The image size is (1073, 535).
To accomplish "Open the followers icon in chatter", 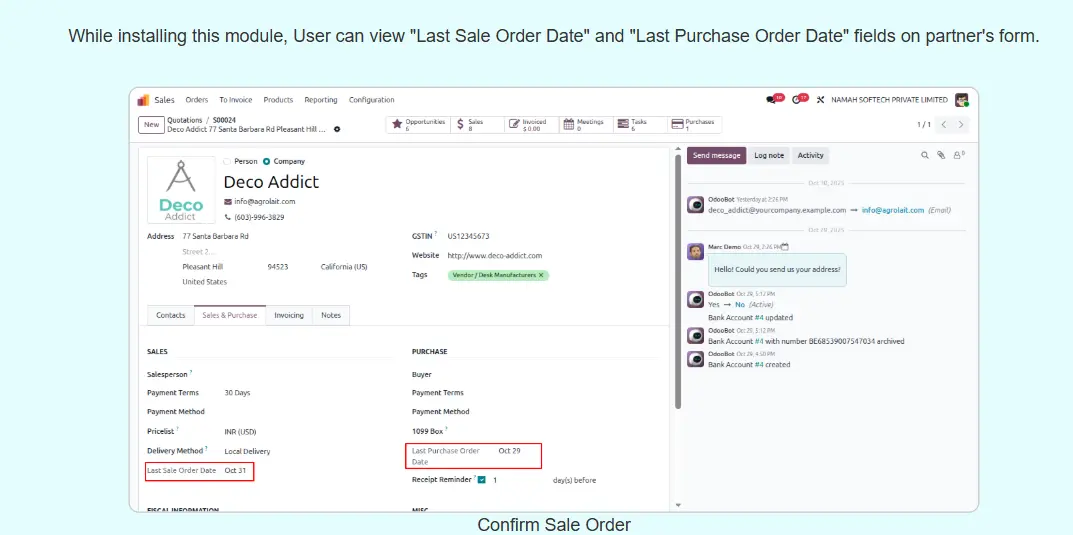I will coord(958,155).
